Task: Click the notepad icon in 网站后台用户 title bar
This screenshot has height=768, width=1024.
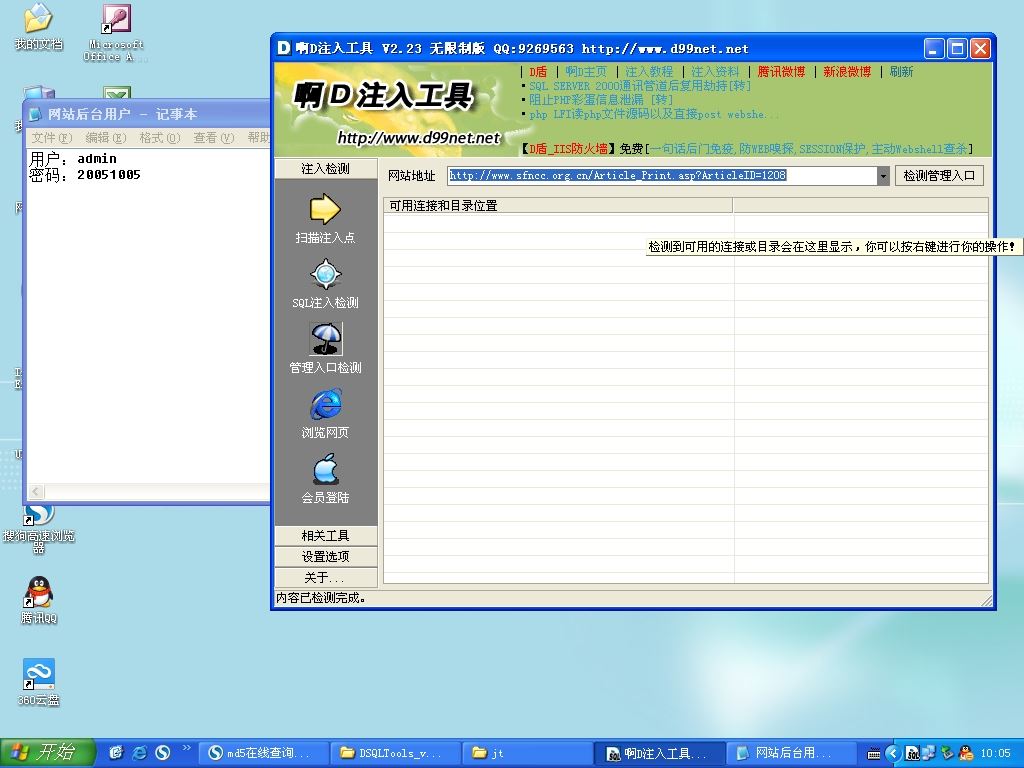Action: point(35,114)
